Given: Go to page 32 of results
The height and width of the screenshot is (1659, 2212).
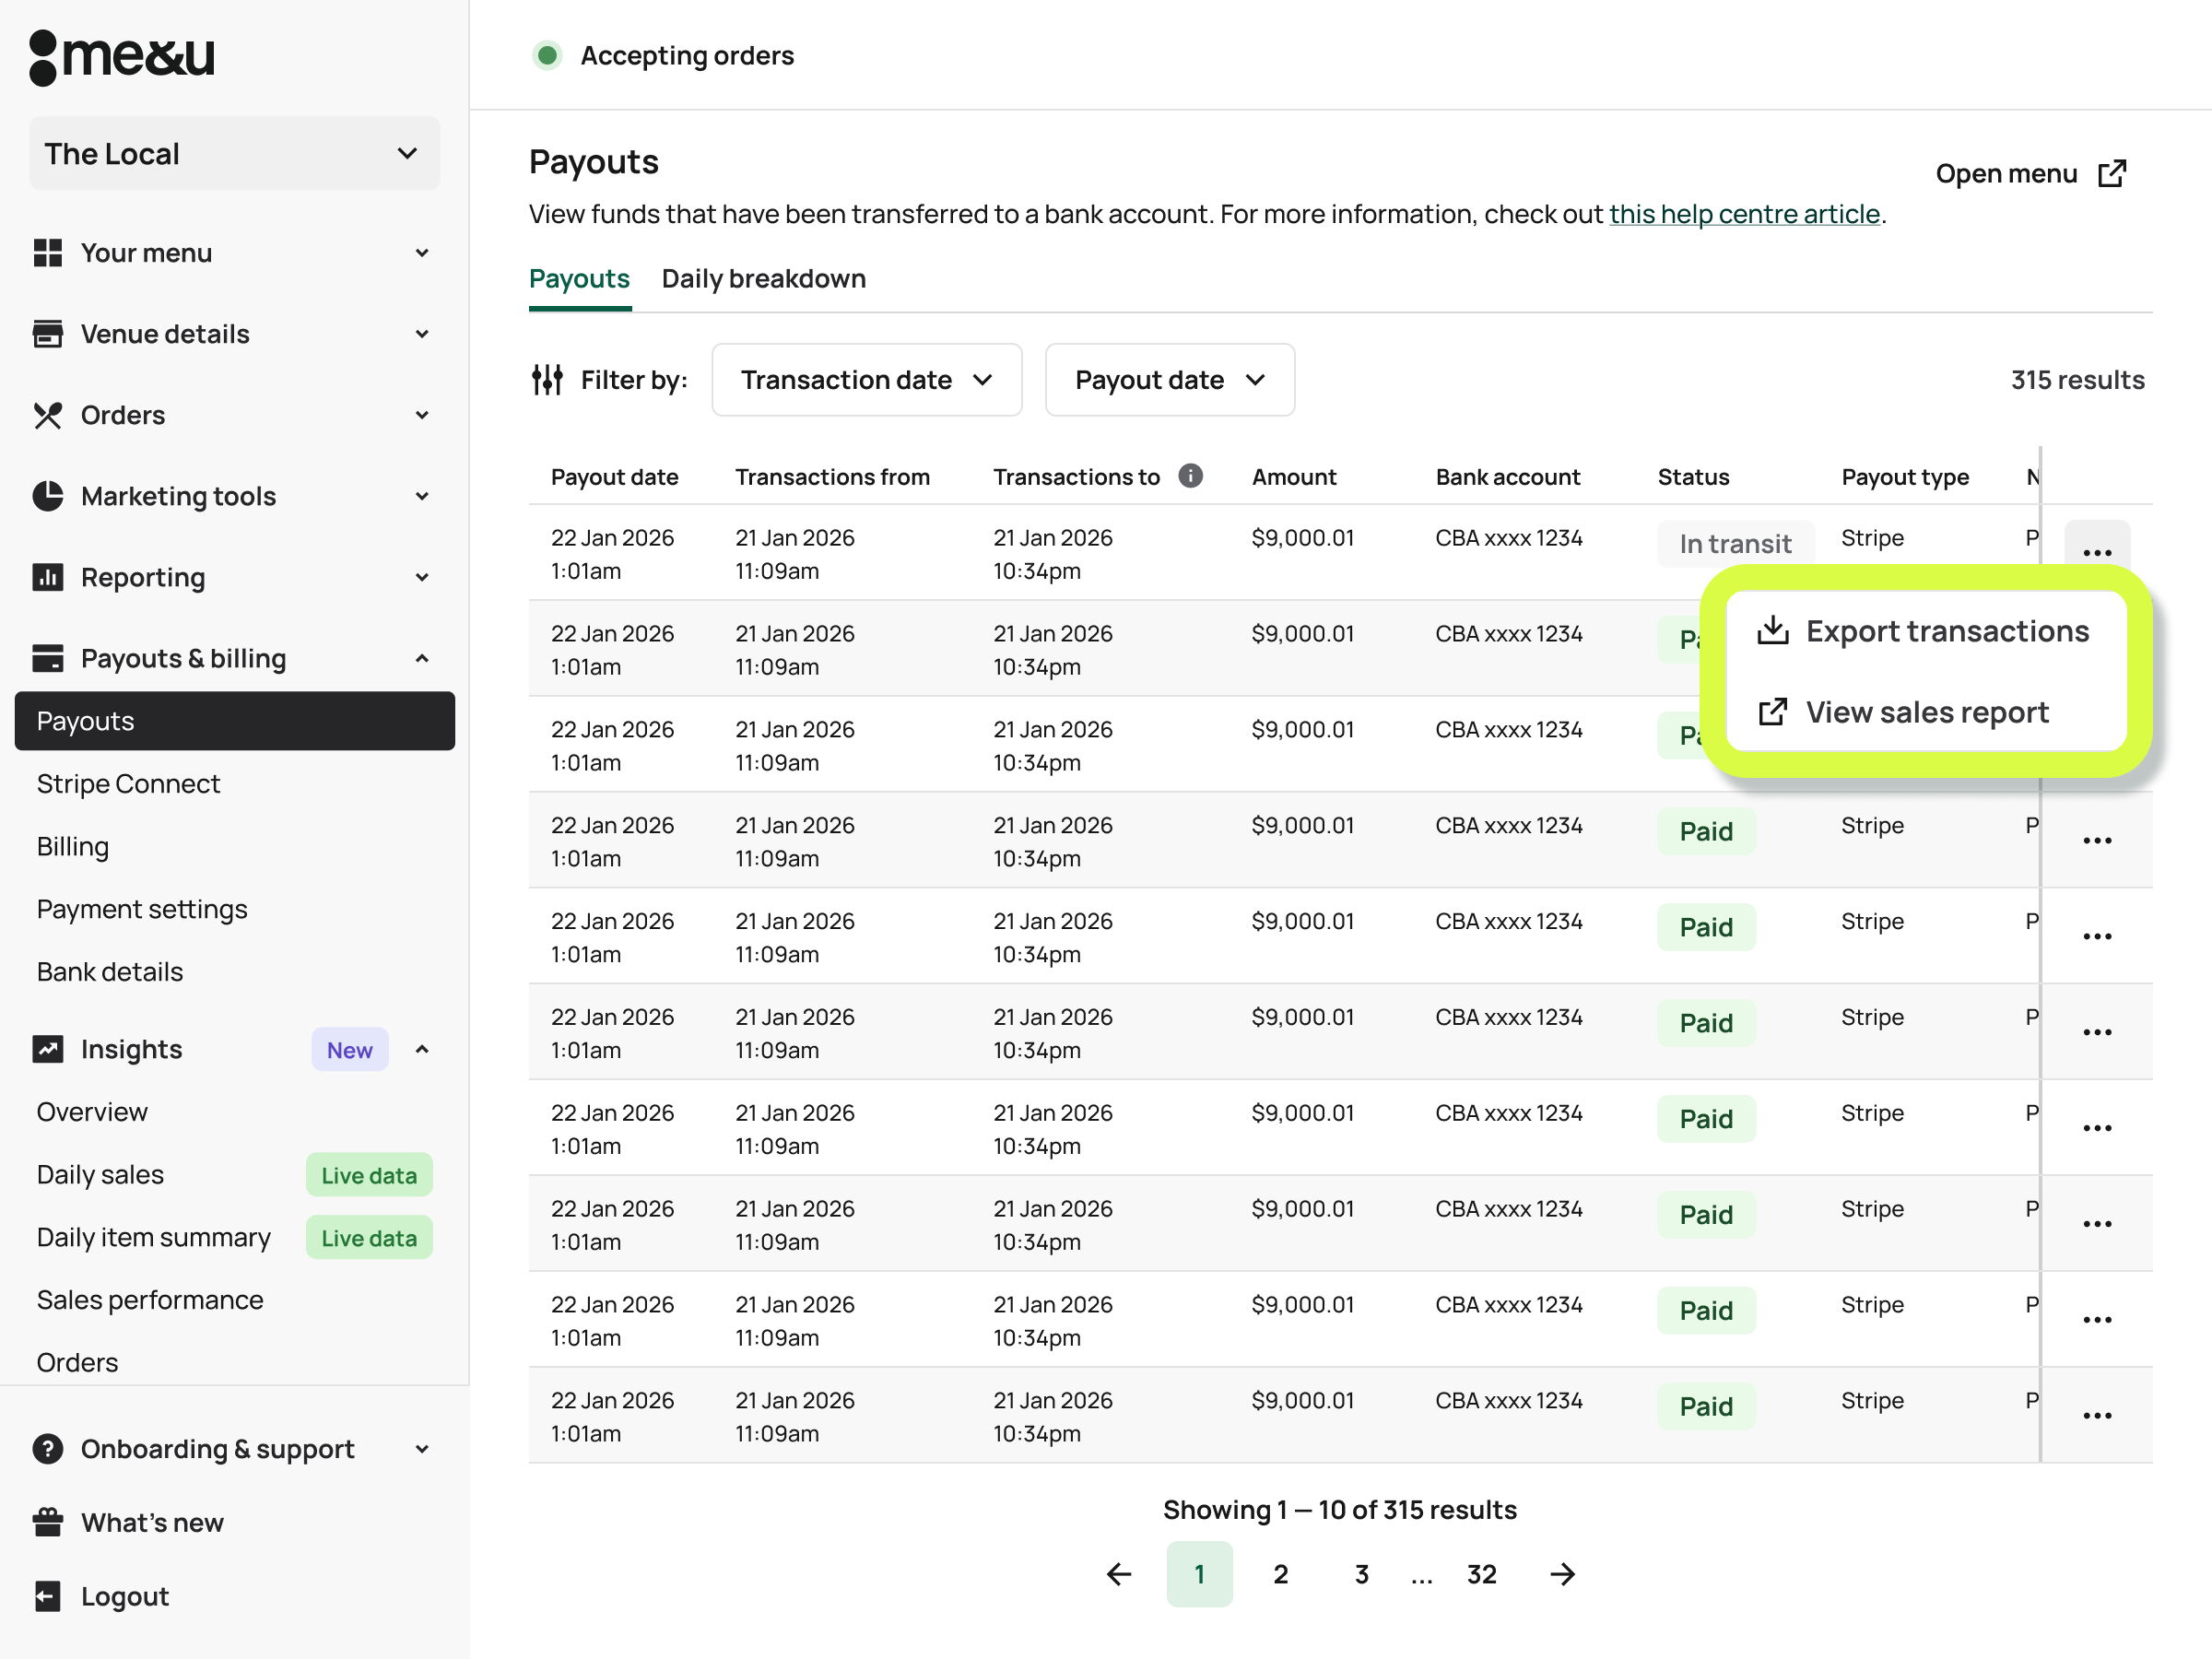Looking at the screenshot, I should point(1481,1574).
